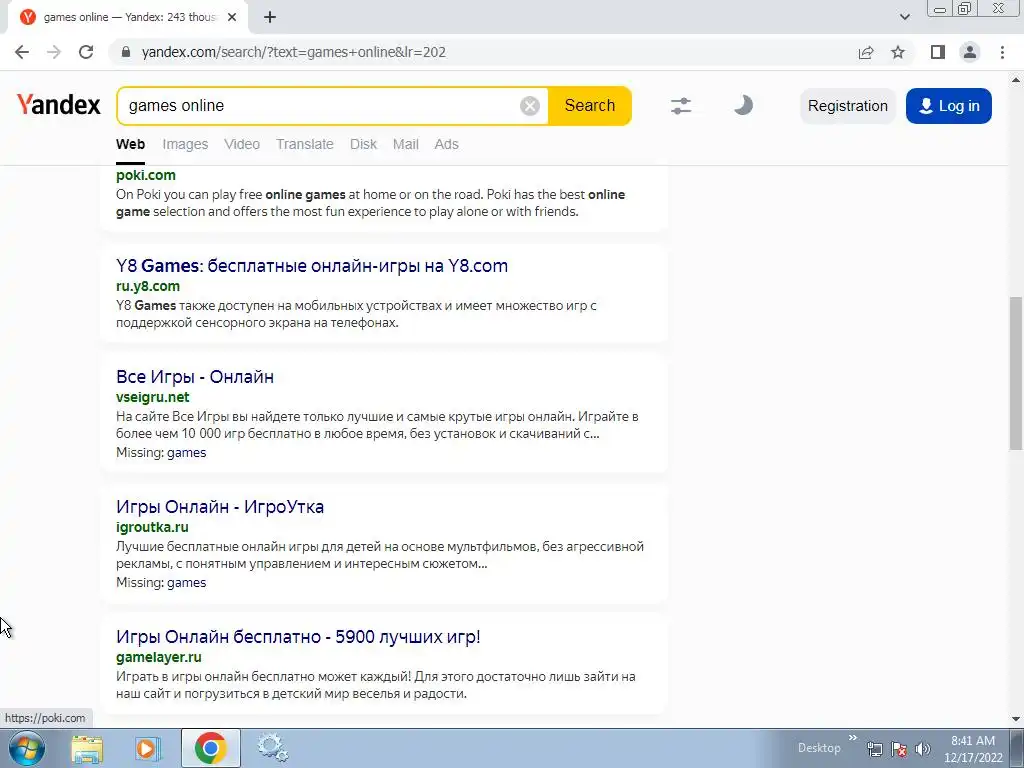The image size is (1024, 768).
Task: Go to the Yandex logo home
Action: click(59, 104)
